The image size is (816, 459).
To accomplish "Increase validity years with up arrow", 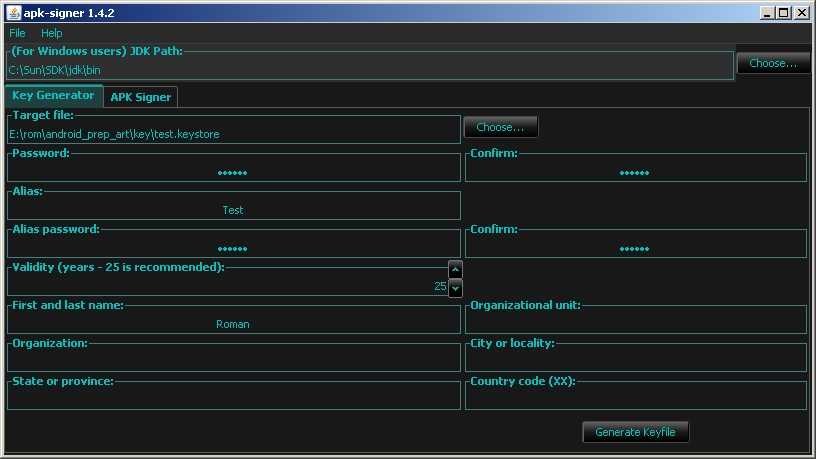I will [455, 269].
